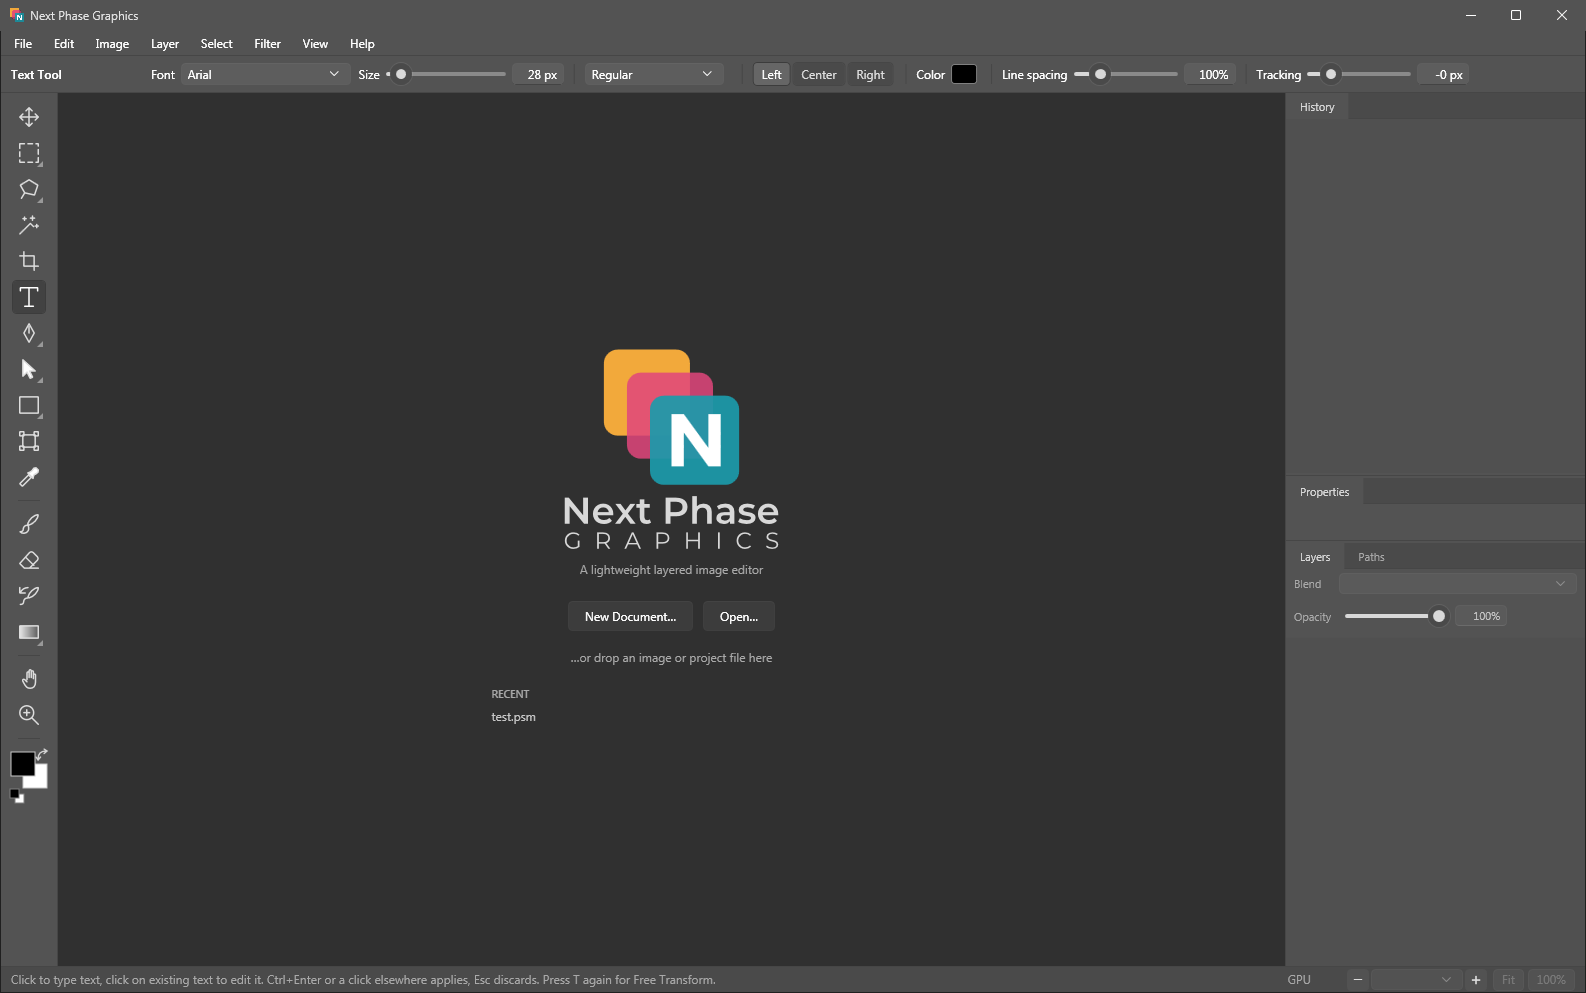Select the Path Selection arrow tool
The image size is (1586, 993).
(29, 369)
